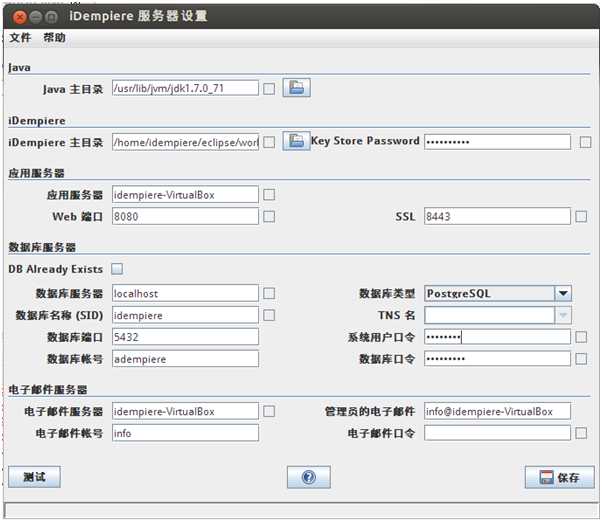This screenshot has height=522, width=602.
Task: Open the 文件 menu
Action: click(20, 38)
